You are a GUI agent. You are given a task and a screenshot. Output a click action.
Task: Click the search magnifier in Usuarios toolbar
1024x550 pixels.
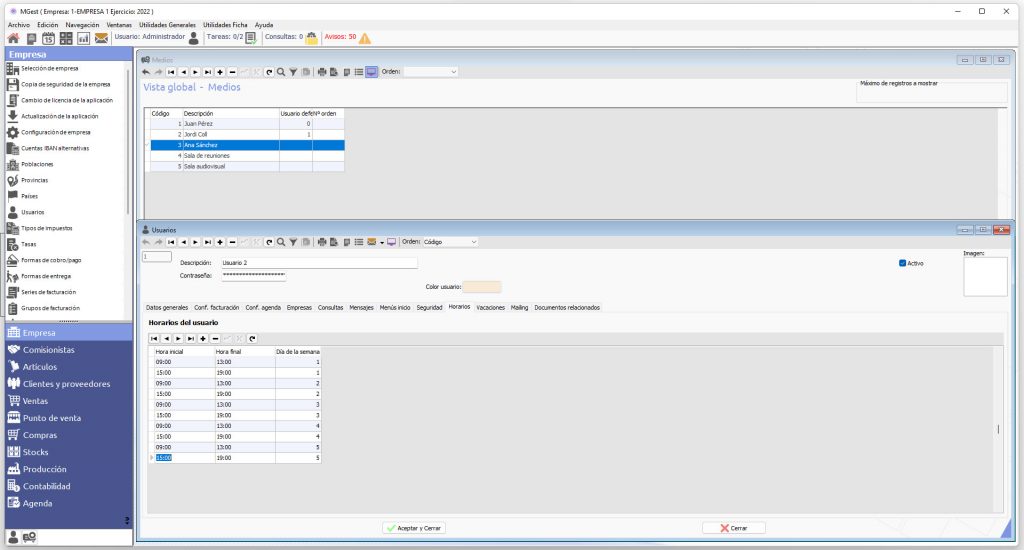[x=281, y=242]
